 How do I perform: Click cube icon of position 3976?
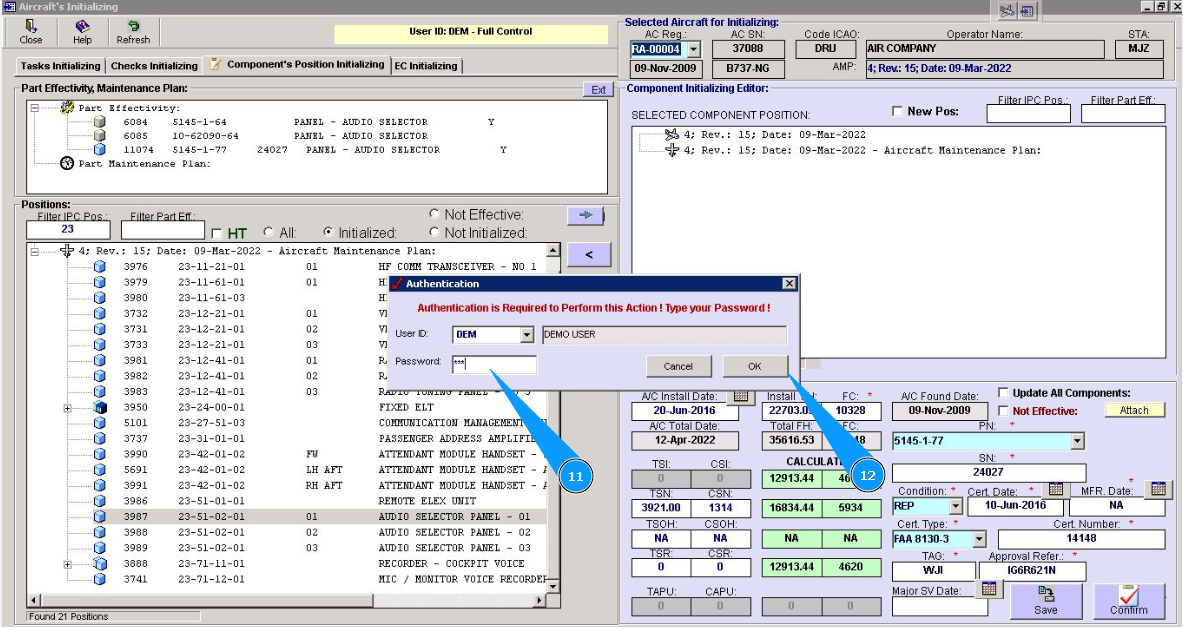coord(100,266)
